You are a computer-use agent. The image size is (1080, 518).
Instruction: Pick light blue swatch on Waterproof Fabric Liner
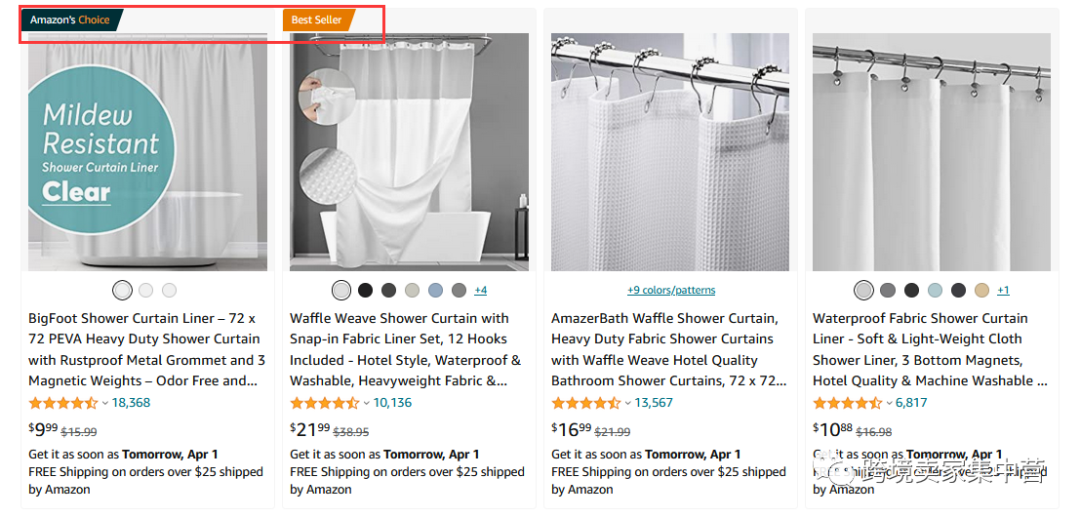pyautogui.click(x=935, y=290)
